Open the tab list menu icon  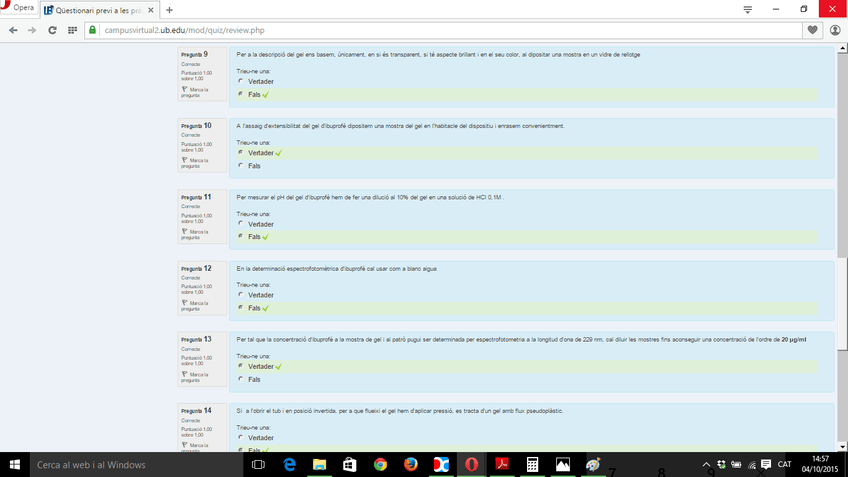point(747,9)
